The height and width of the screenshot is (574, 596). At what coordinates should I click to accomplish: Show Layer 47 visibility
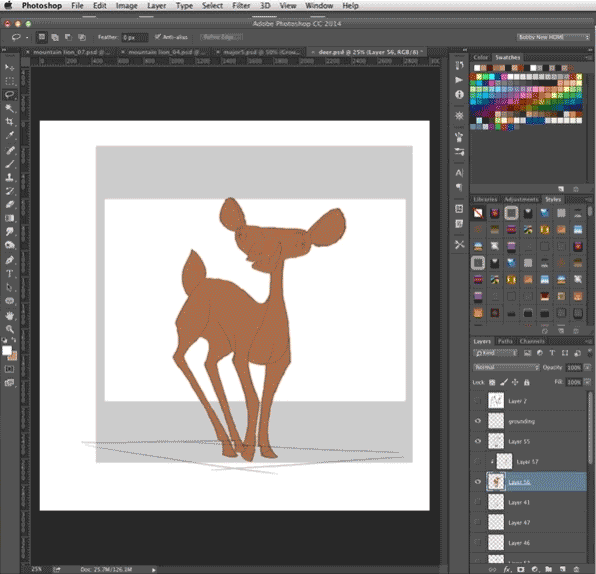click(478, 522)
